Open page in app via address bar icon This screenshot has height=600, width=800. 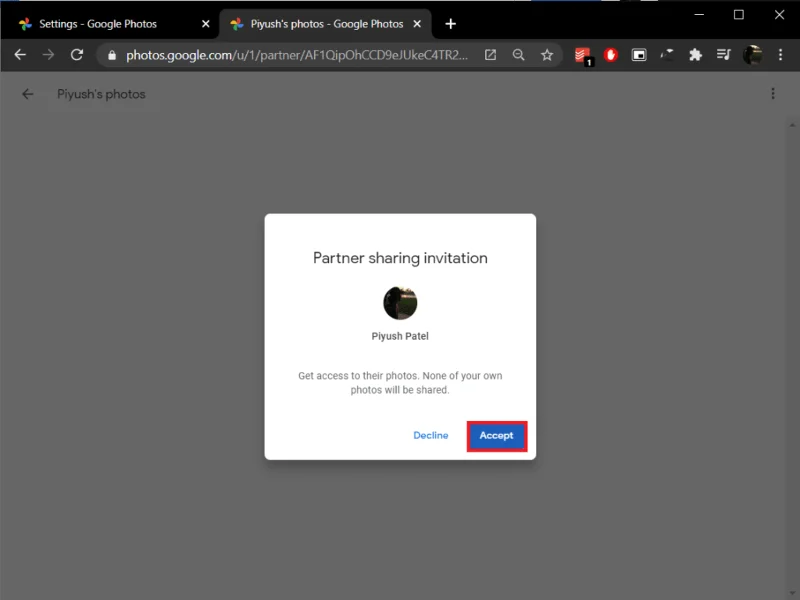[x=490, y=55]
